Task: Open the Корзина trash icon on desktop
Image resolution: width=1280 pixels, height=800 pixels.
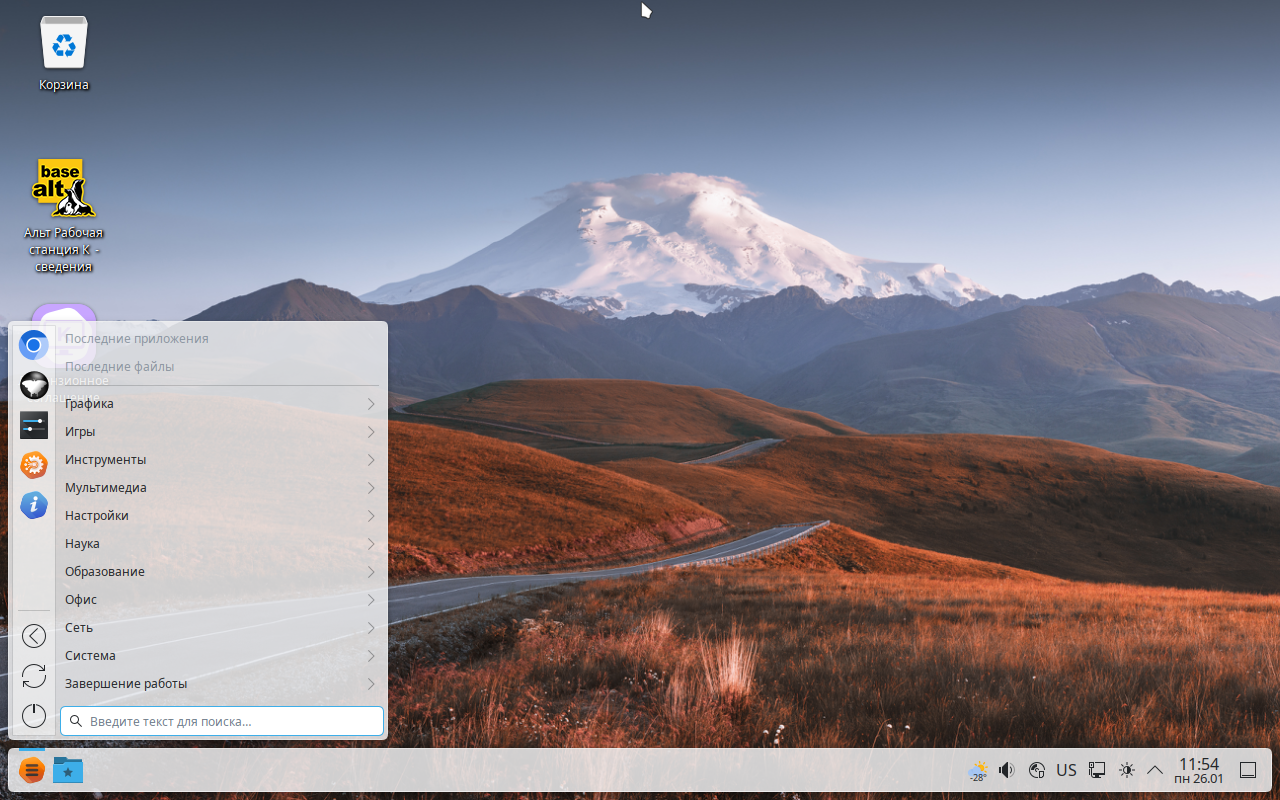Action: click(65, 45)
